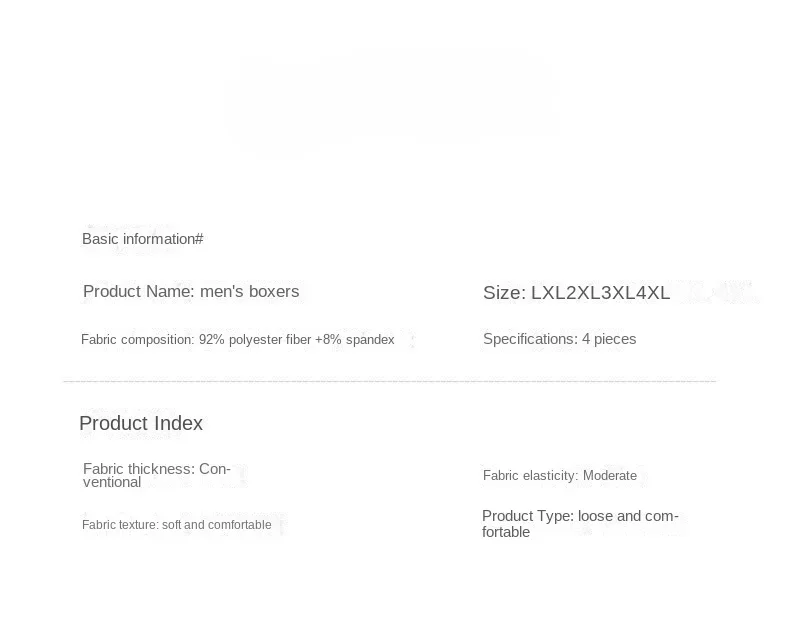The height and width of the screenshot is (629, 790).
Task: Click the dashed horizontal divider line
Action: click(x=389, y=381)
